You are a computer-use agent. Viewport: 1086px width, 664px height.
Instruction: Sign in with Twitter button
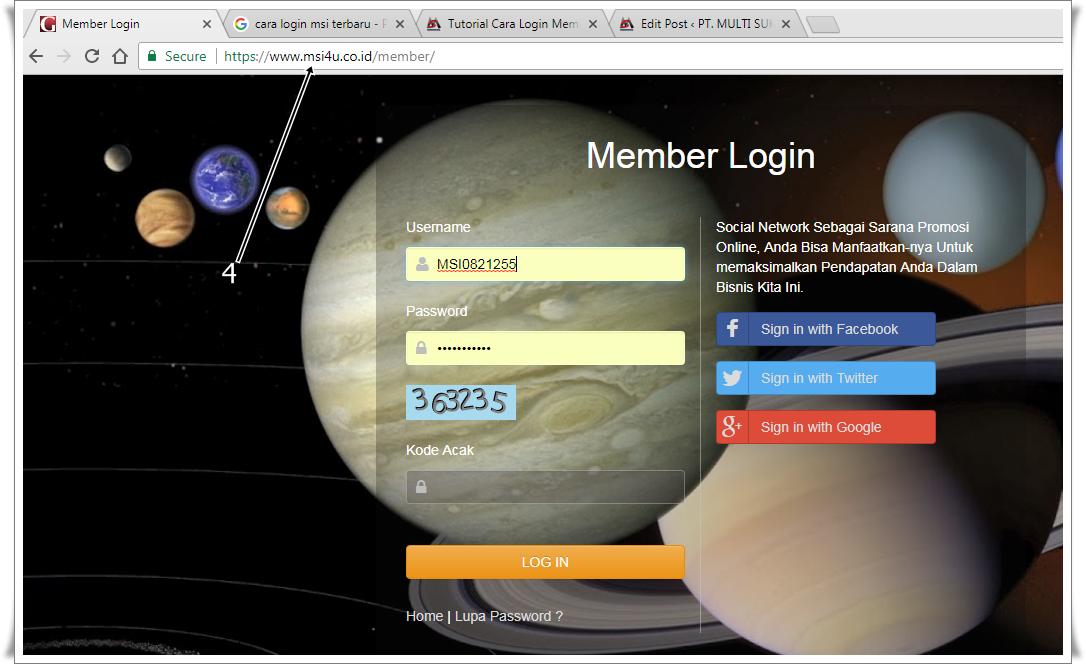point(826,378)
